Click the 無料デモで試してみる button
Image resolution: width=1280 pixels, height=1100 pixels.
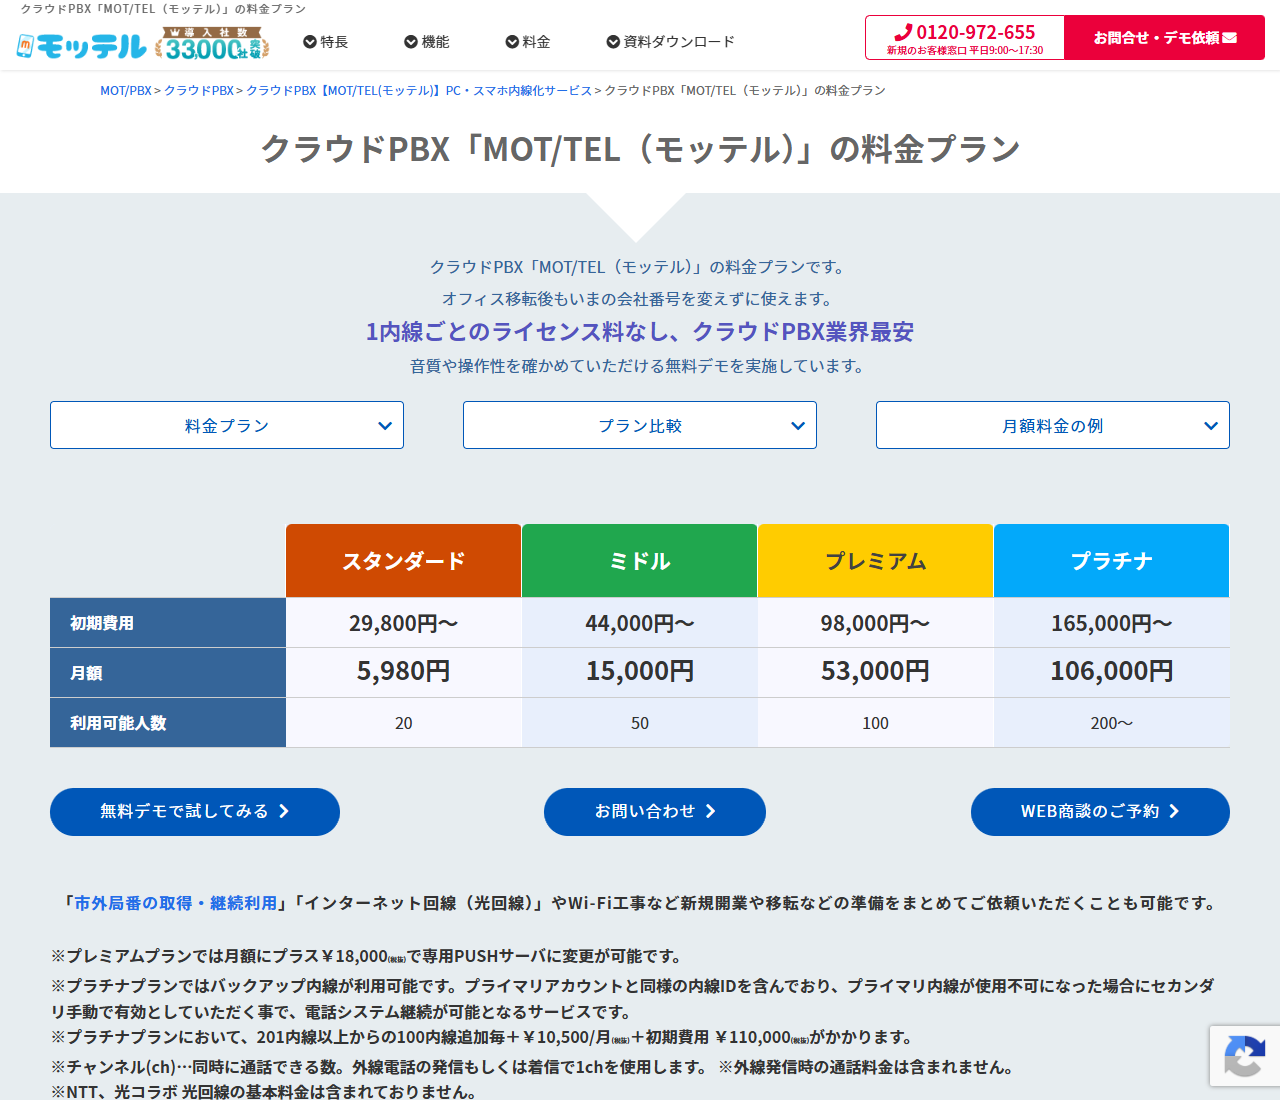[195, 812]
